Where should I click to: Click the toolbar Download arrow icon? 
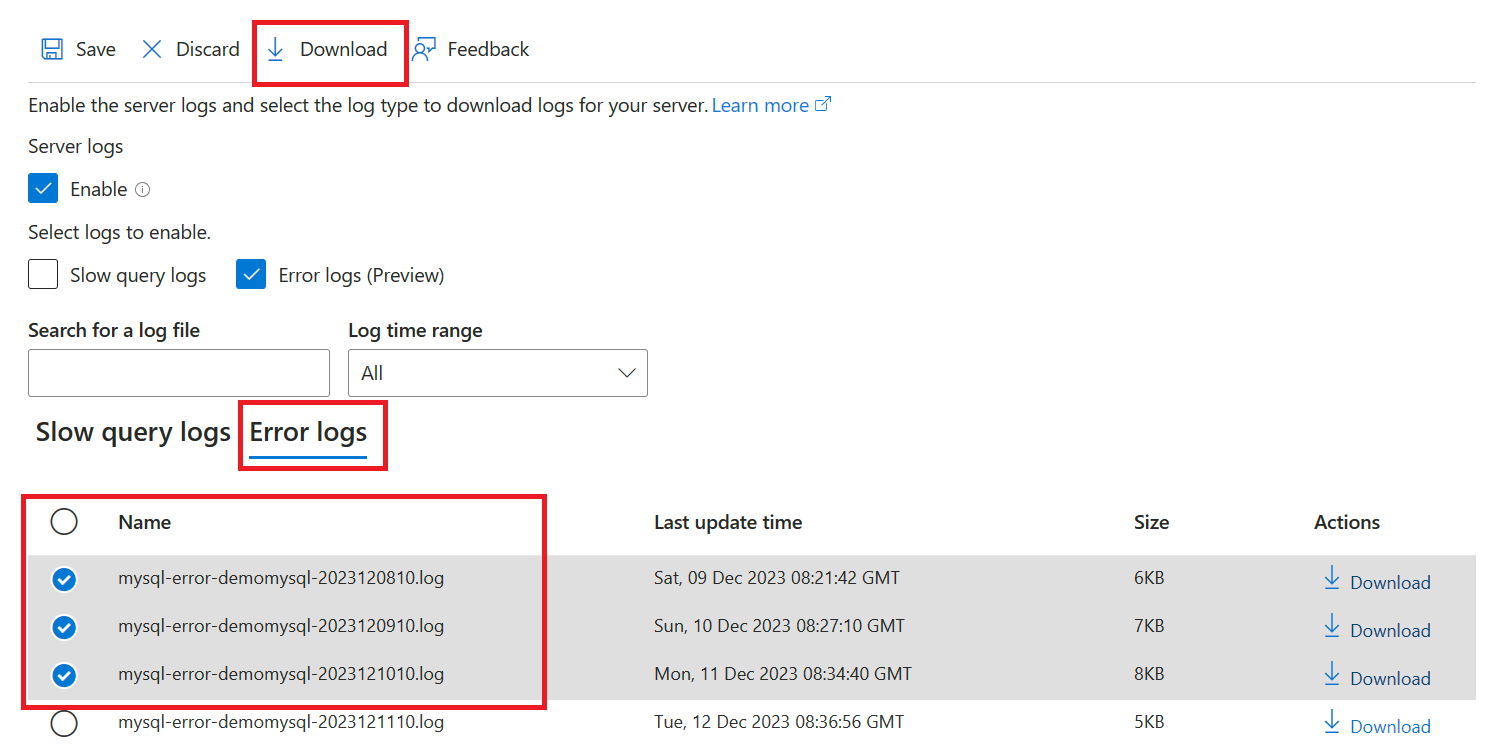276,49
